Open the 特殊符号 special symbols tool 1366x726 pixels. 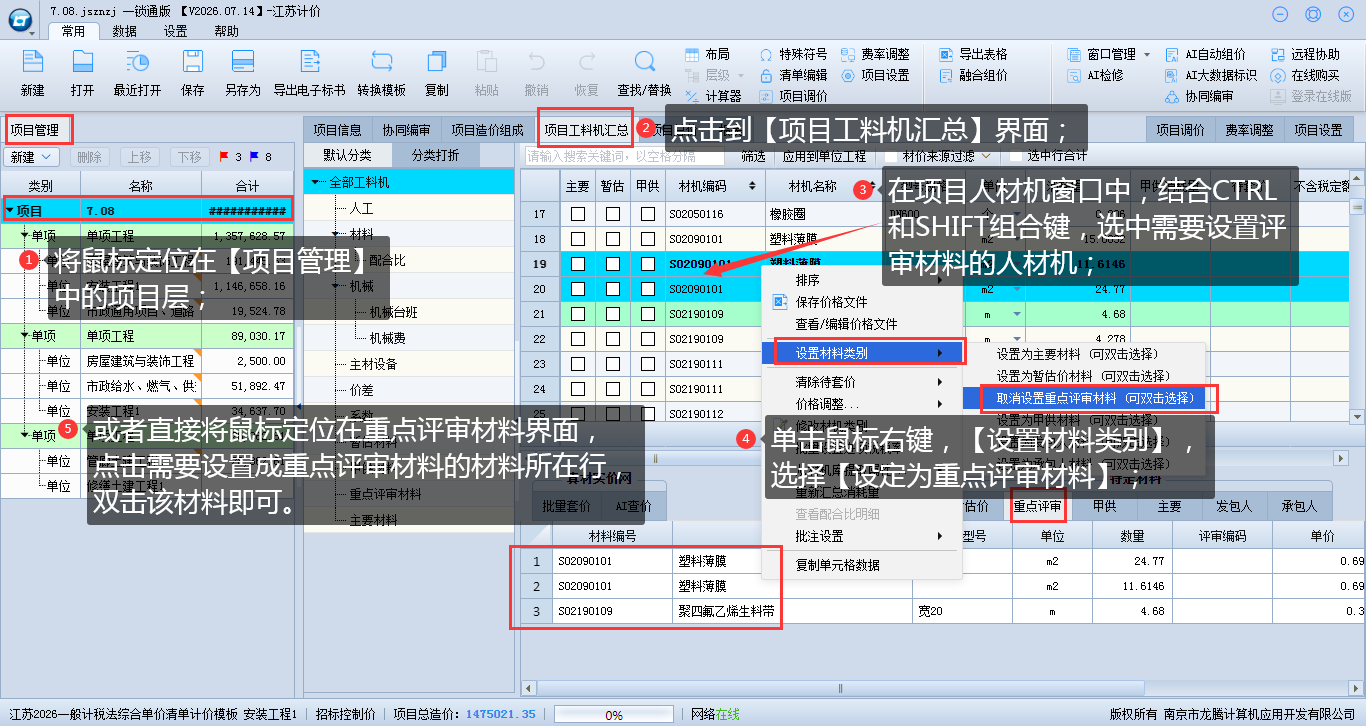(793, 54)
